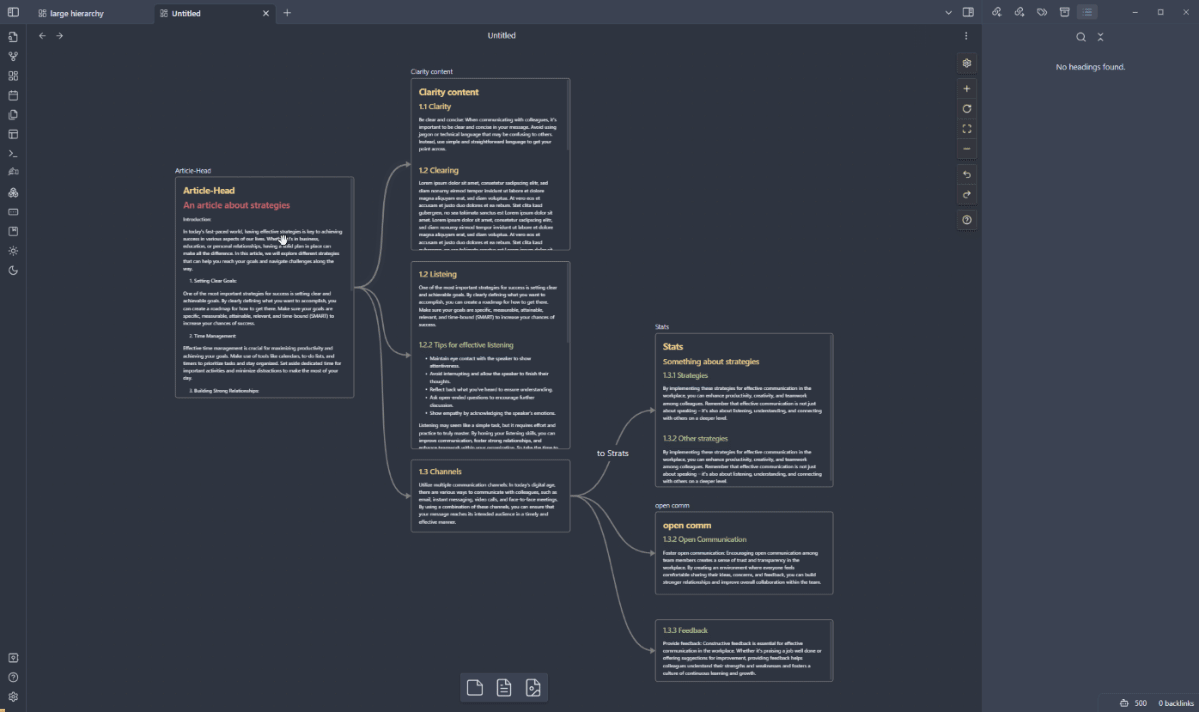This screenshot has height=712, width=1199.
Task: Select the '1.3.3 Feedback' card
Action: click(x=744, y=650)
